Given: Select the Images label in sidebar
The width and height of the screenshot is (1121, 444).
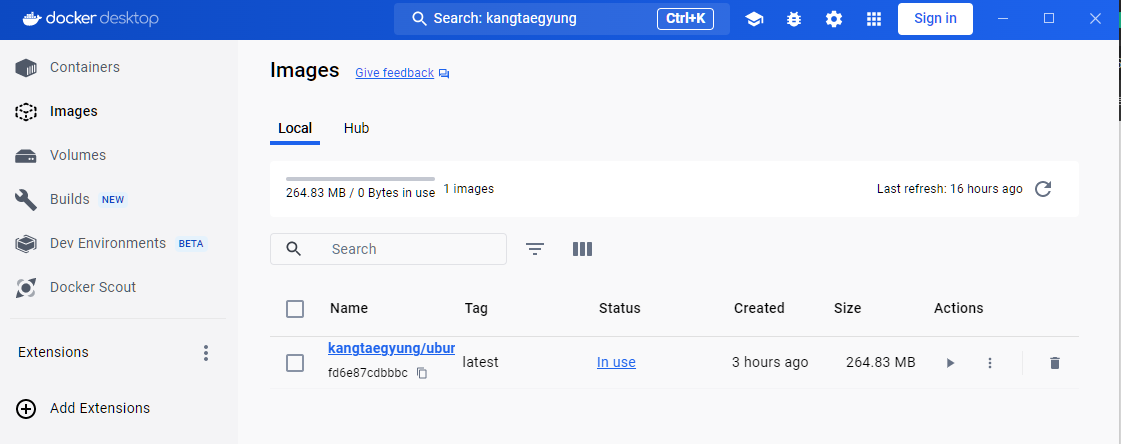Looking at the screenshot, I should point(74,112).
